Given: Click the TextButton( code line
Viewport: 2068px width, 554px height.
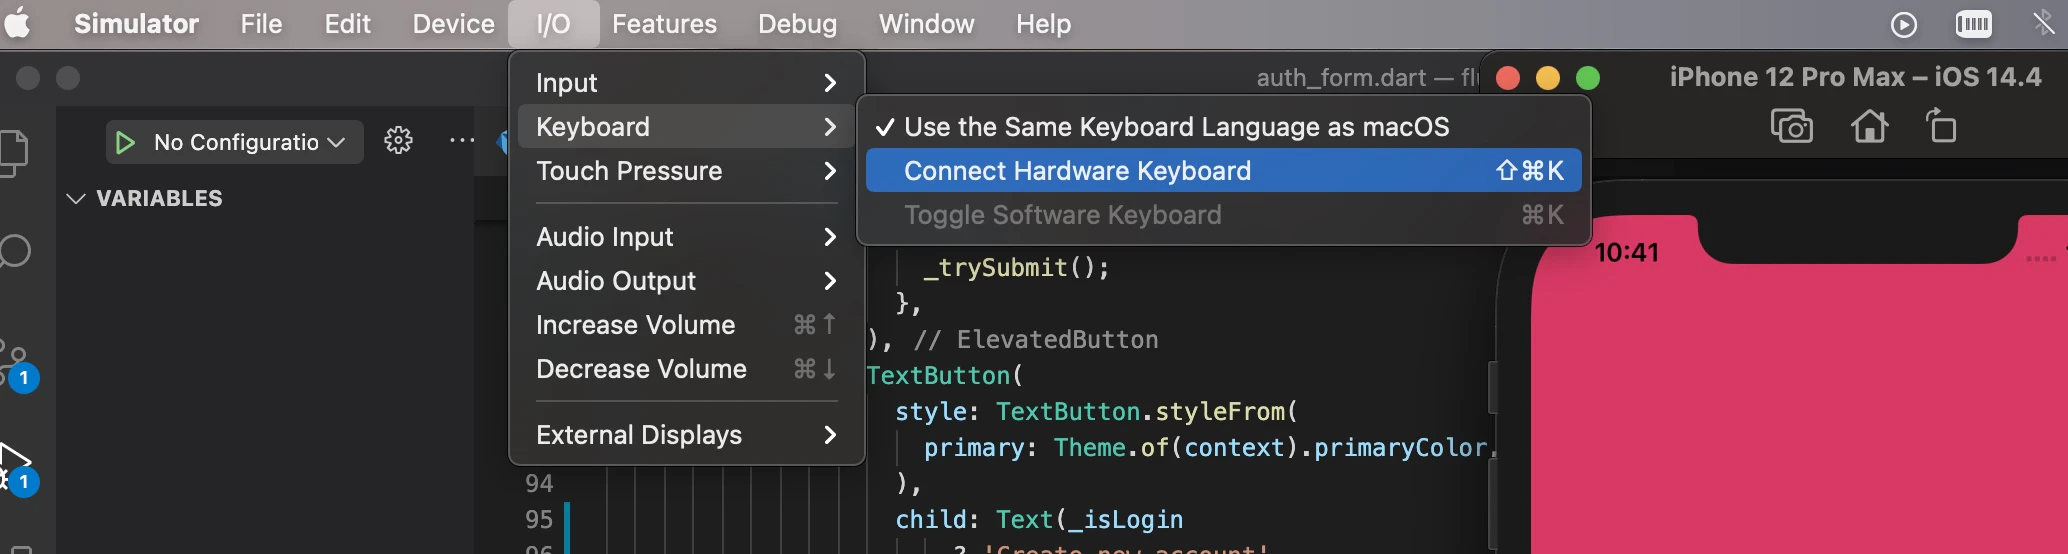Looking at the screenshot, I should [944, 375].
